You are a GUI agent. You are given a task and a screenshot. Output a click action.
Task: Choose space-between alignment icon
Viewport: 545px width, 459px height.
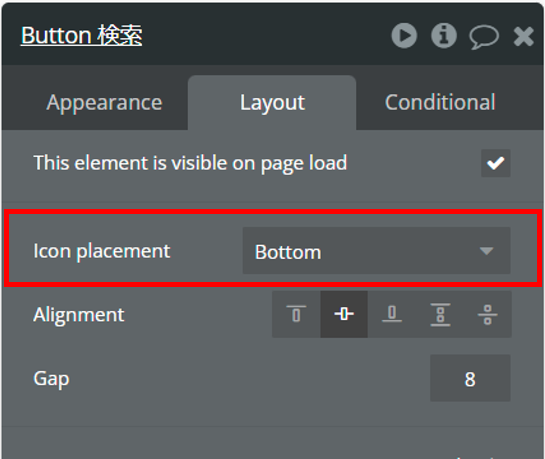pyautogui.click(x=440, y=314)
